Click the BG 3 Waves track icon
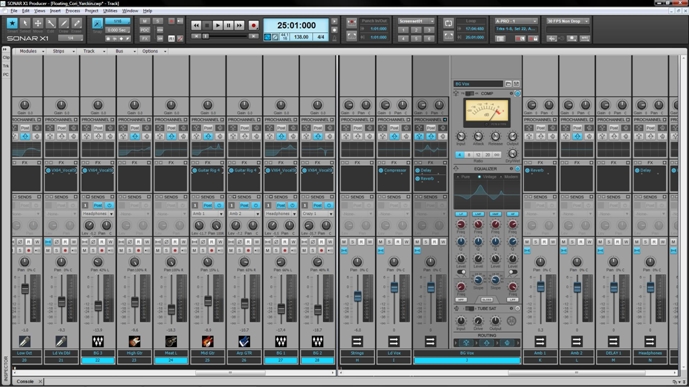Screen dimensions: 689x387 (x=98, y=341)
